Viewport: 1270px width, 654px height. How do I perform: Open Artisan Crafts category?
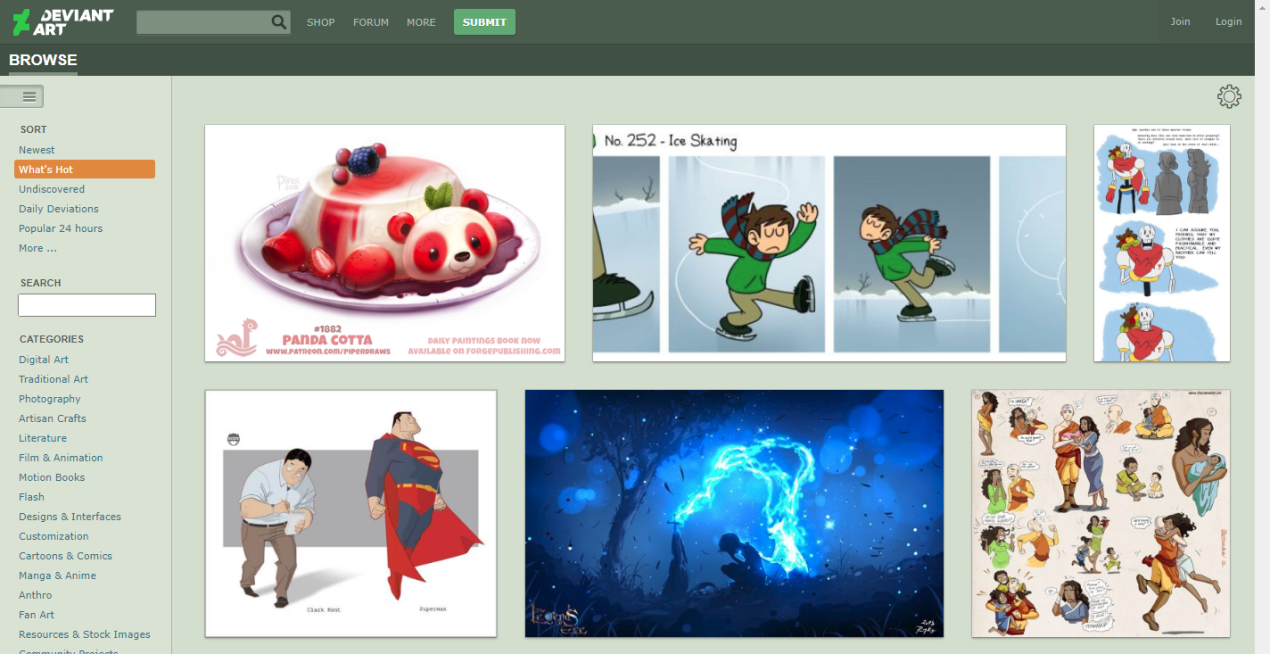(53, 418)
